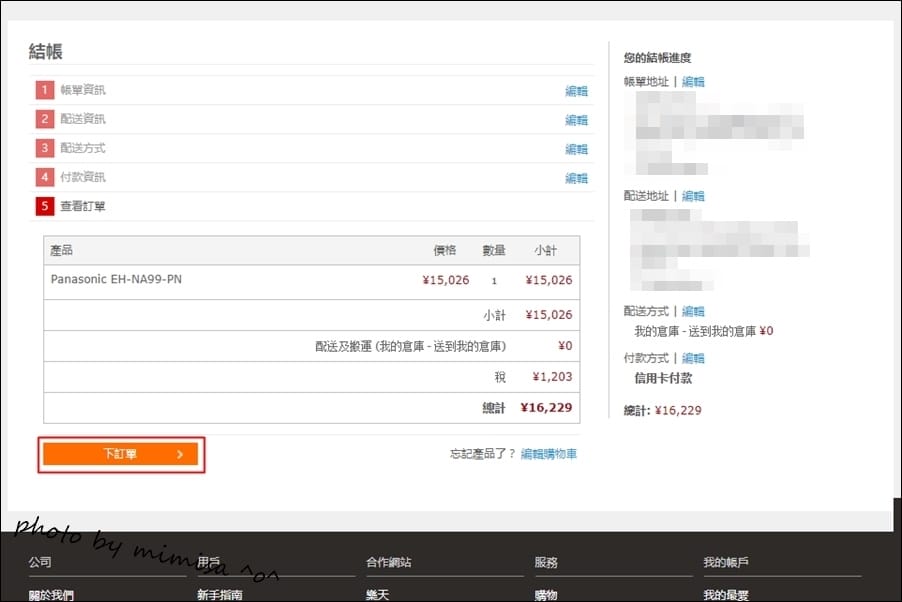The width and height of the screenshot is (902, 602).
Task: Open 關於我們 in the footer
Action: coord(51,593)
